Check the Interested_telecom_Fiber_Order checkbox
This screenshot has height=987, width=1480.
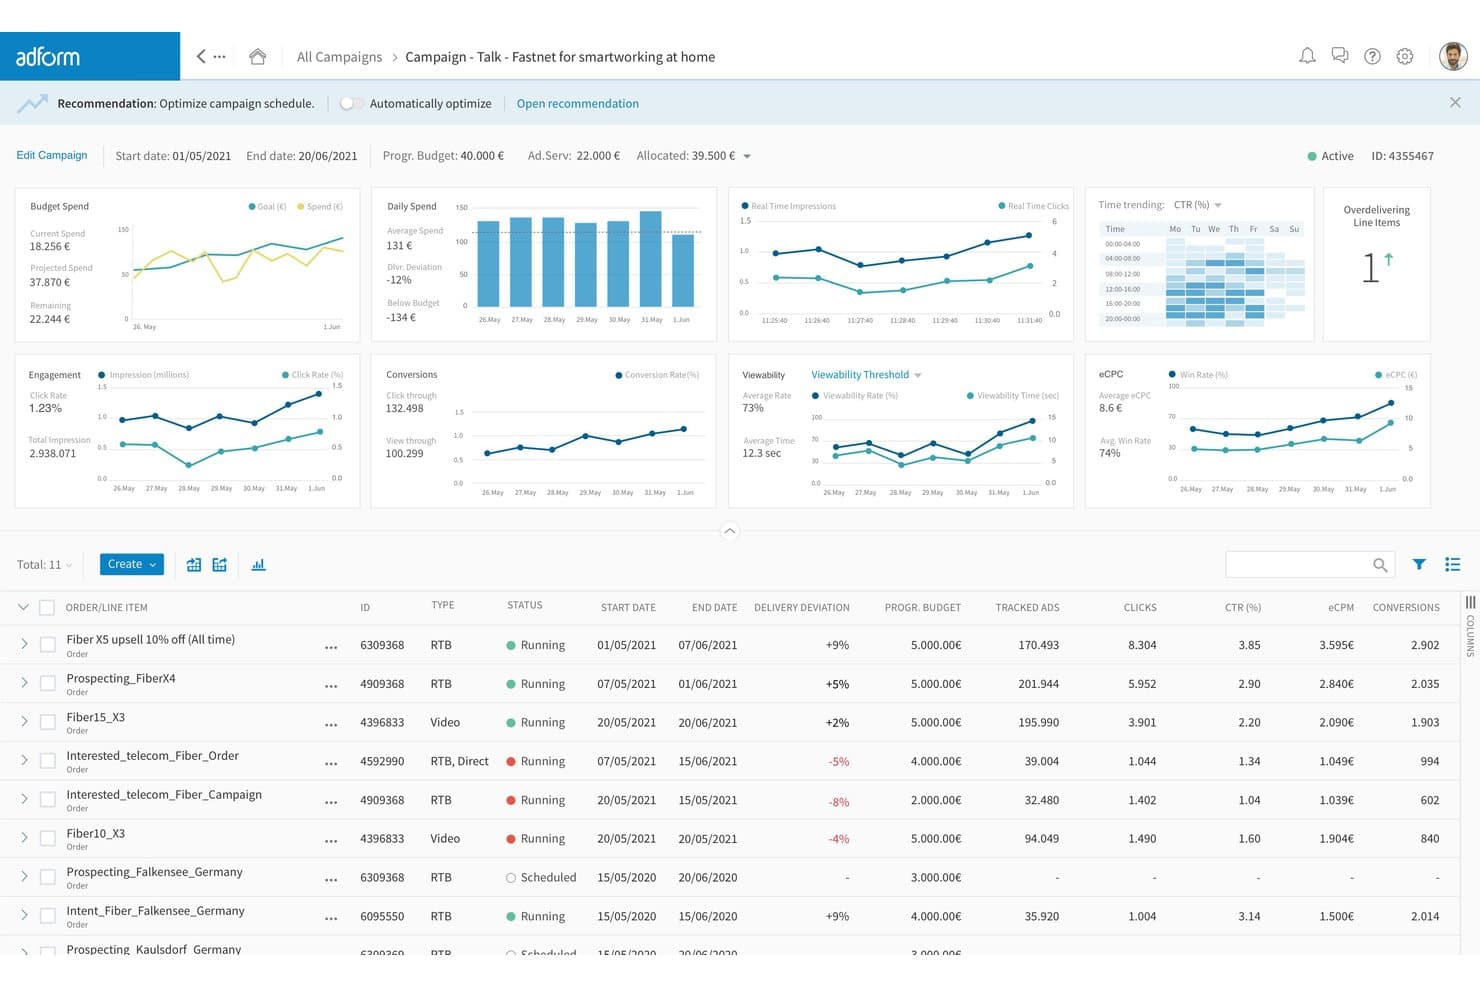click(x=47, y=761)
